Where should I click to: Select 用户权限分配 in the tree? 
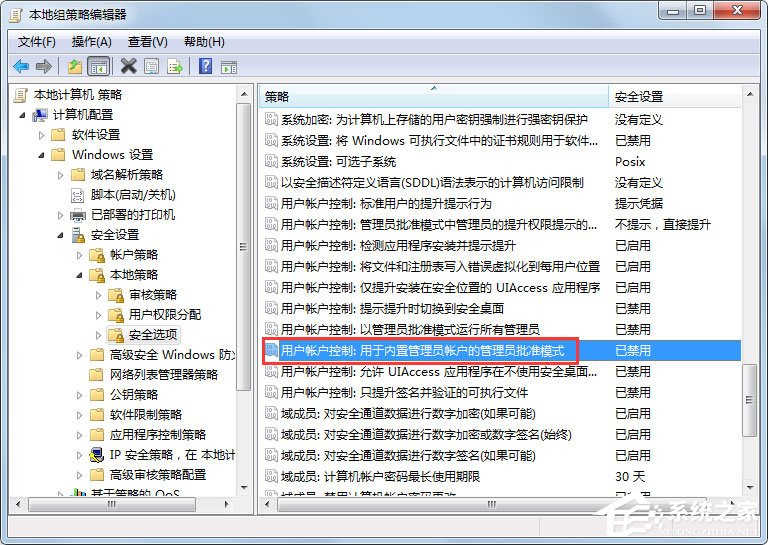pyautogui.click(x=165, y=315)
